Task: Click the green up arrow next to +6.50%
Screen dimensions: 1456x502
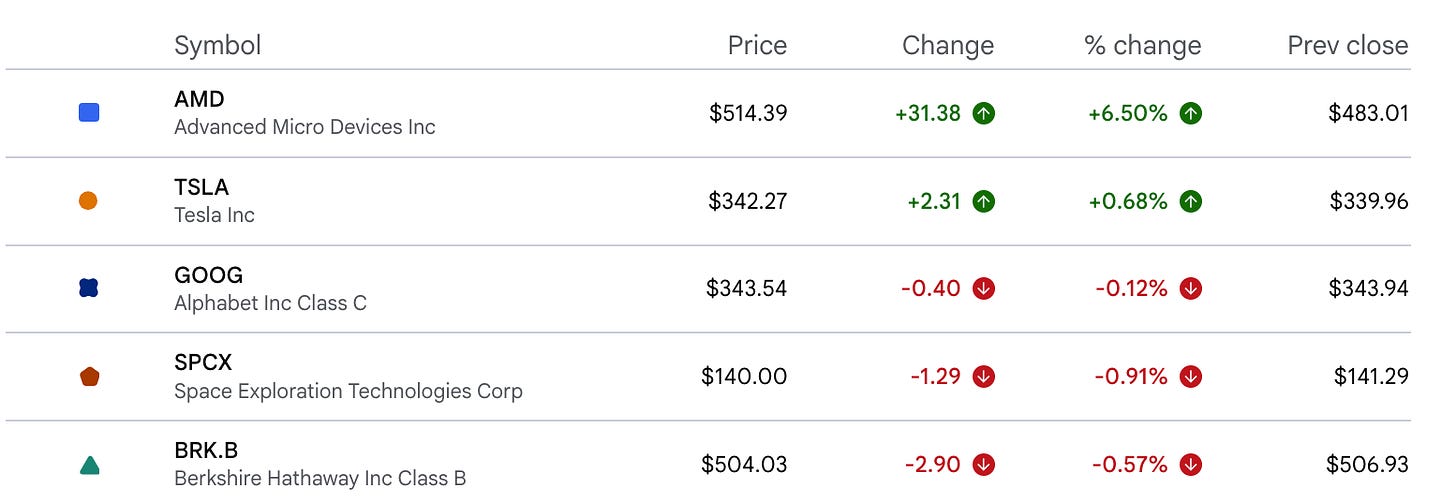Action: [x=1190, y=114]
